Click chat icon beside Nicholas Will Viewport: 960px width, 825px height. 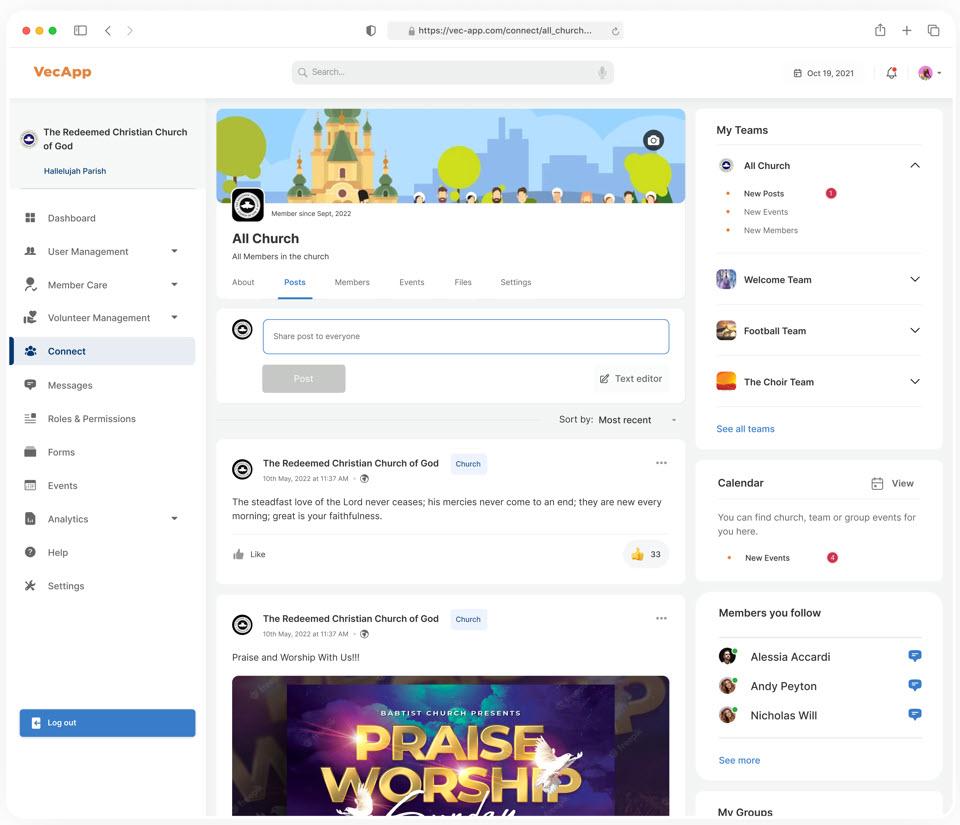tap(914, 715)
